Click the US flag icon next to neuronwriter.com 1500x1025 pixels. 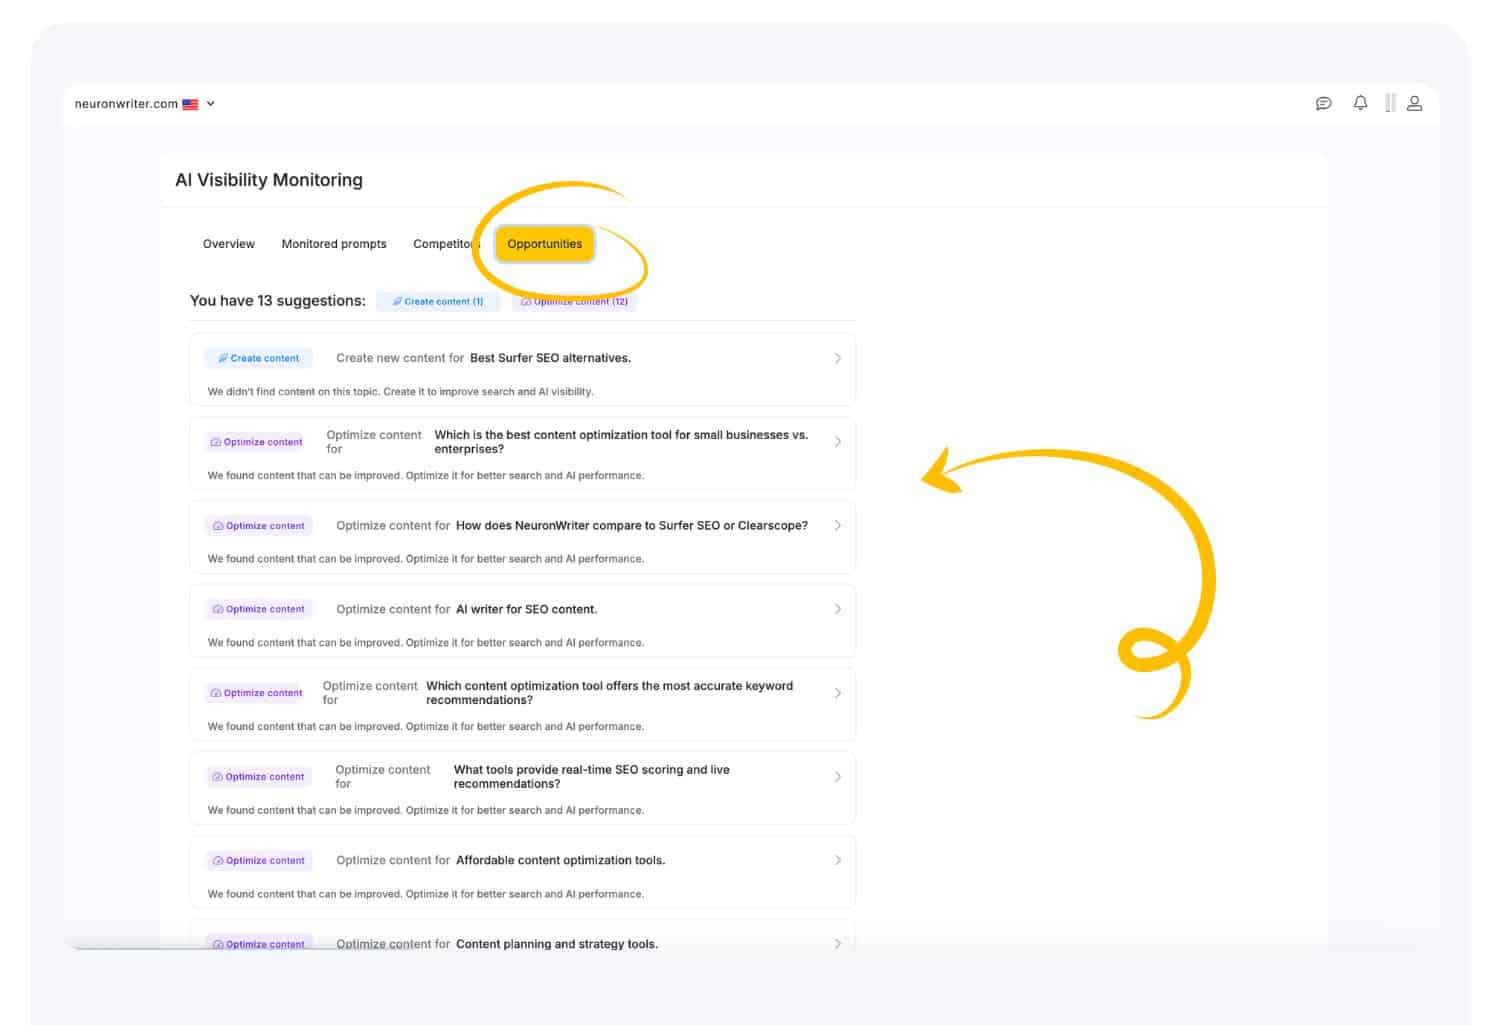coord(190,103)
